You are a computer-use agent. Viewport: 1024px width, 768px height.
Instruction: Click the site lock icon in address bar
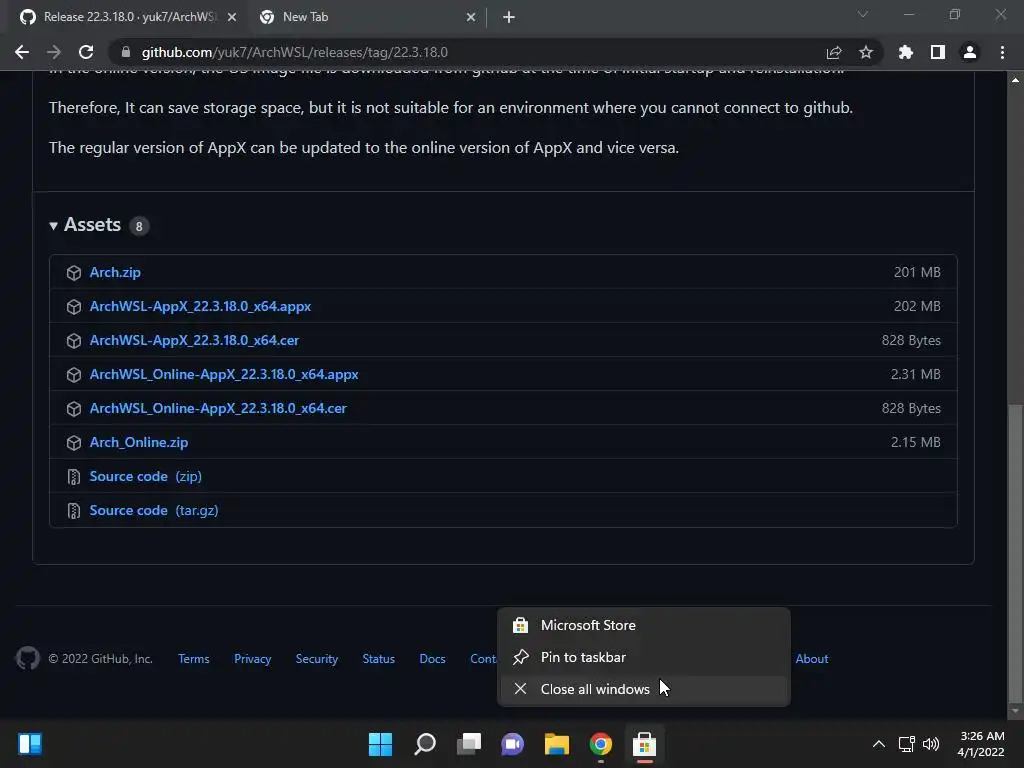tap(126, 52)
